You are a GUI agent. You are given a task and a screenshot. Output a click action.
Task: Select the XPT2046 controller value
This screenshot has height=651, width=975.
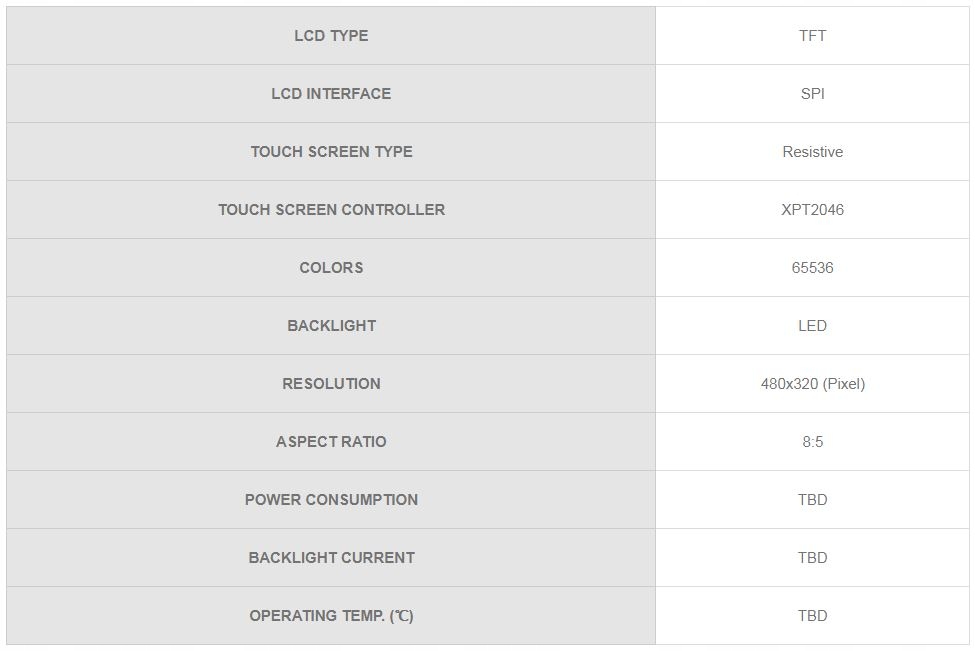[x=812, y=210]
